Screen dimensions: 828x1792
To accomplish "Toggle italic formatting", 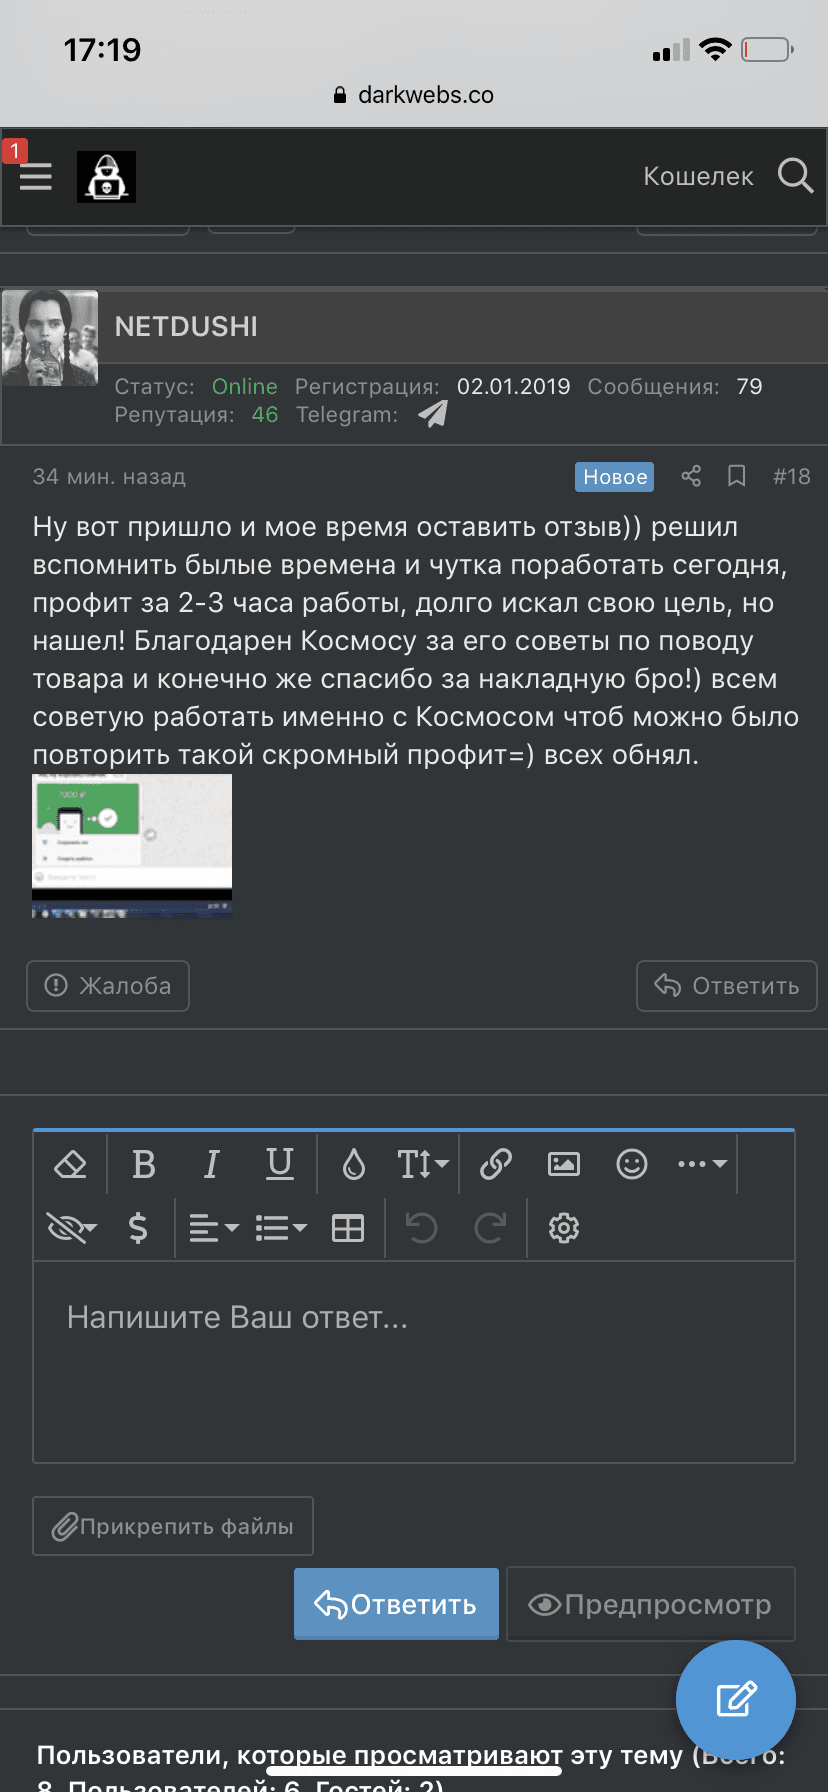I will tap(212, 1164).
